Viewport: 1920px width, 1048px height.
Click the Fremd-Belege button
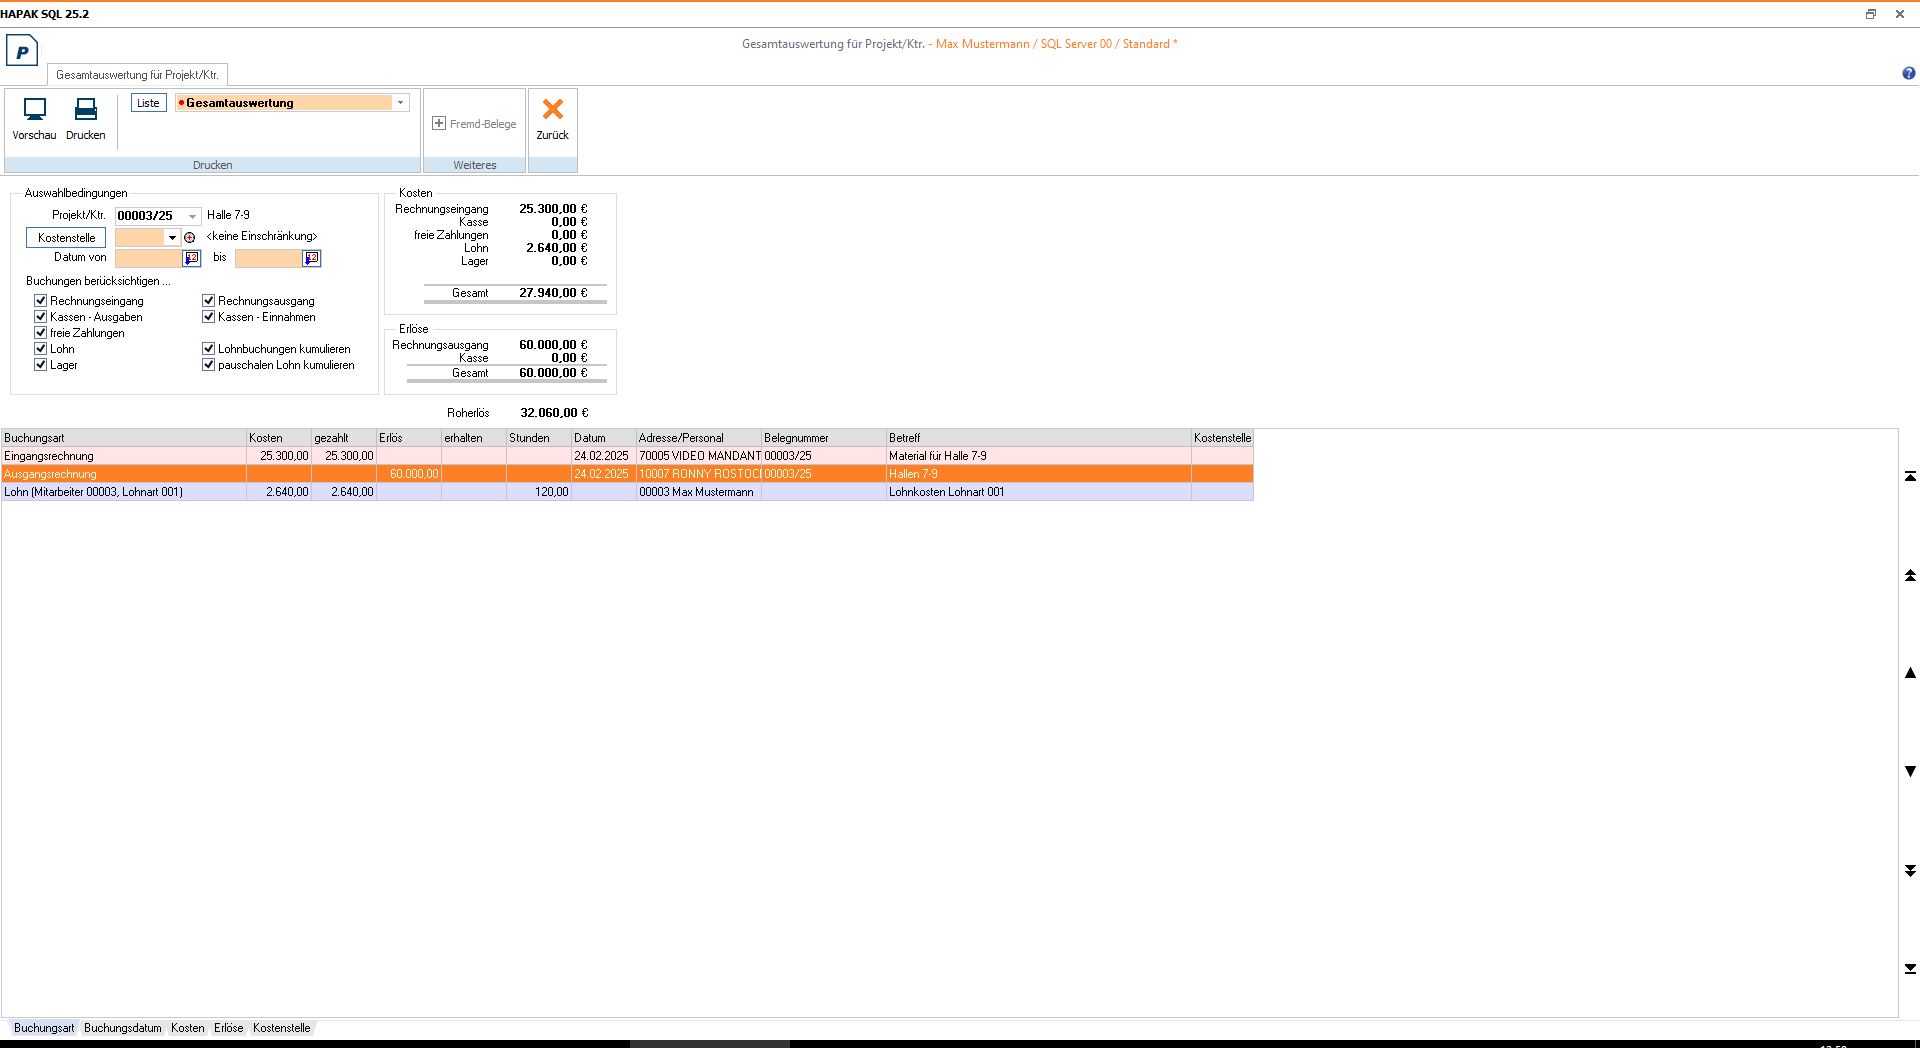click(x=474, y=124)
